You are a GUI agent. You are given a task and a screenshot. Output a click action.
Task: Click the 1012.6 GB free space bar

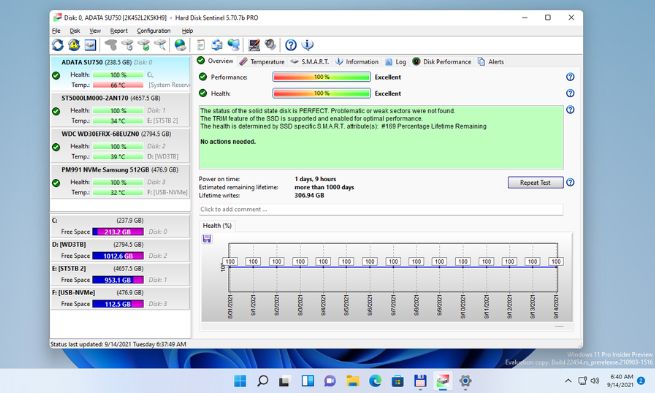(118, 256)
